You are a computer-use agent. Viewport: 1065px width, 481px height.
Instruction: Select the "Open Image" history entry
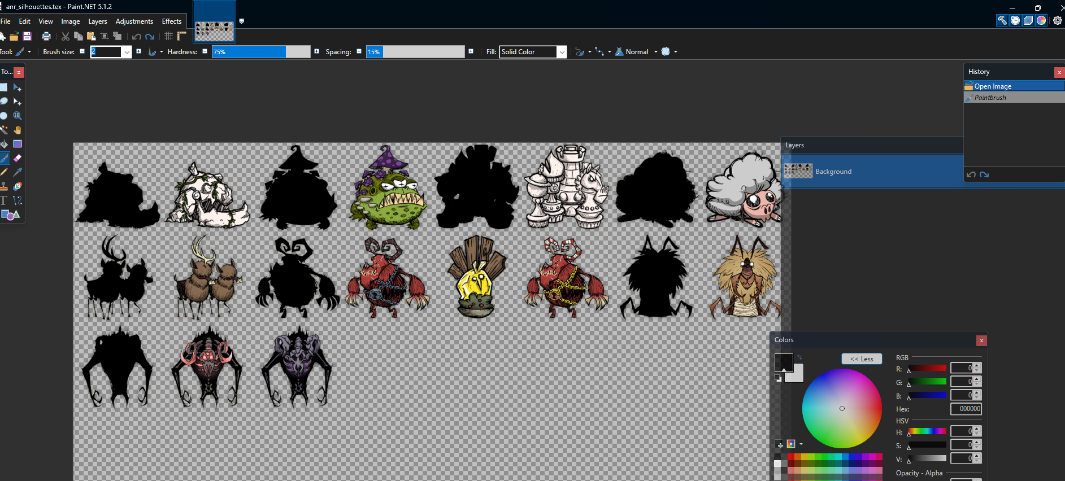(x=995, y=86)
